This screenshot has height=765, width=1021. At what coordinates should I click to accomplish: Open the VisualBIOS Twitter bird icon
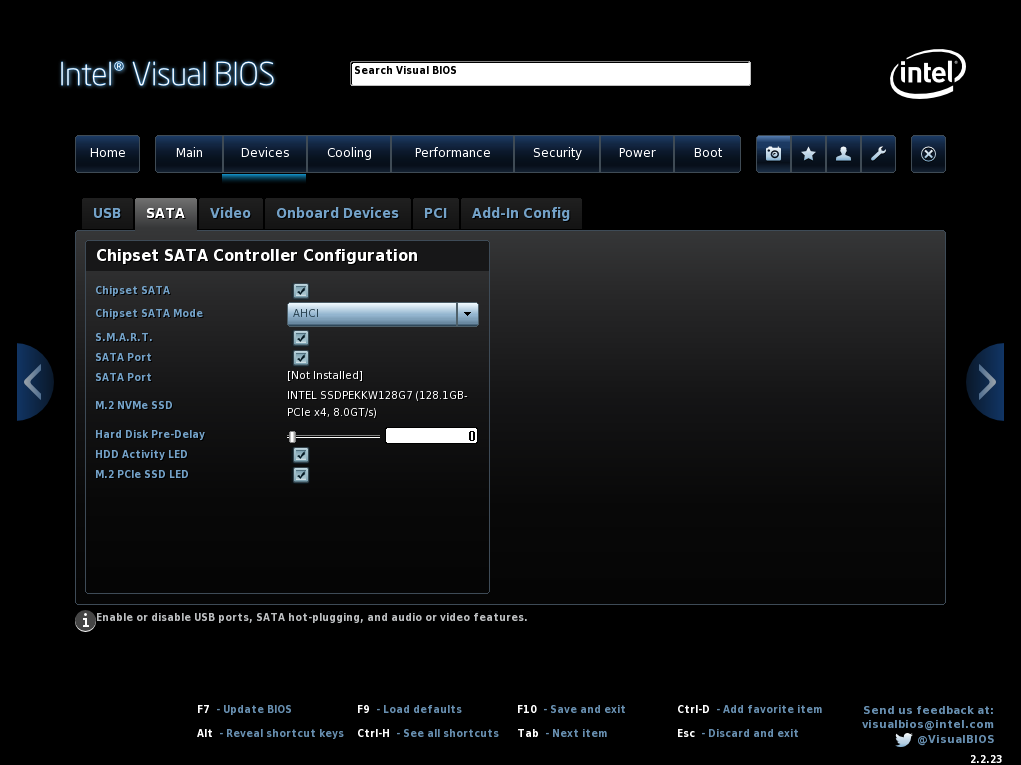point(904,740)
